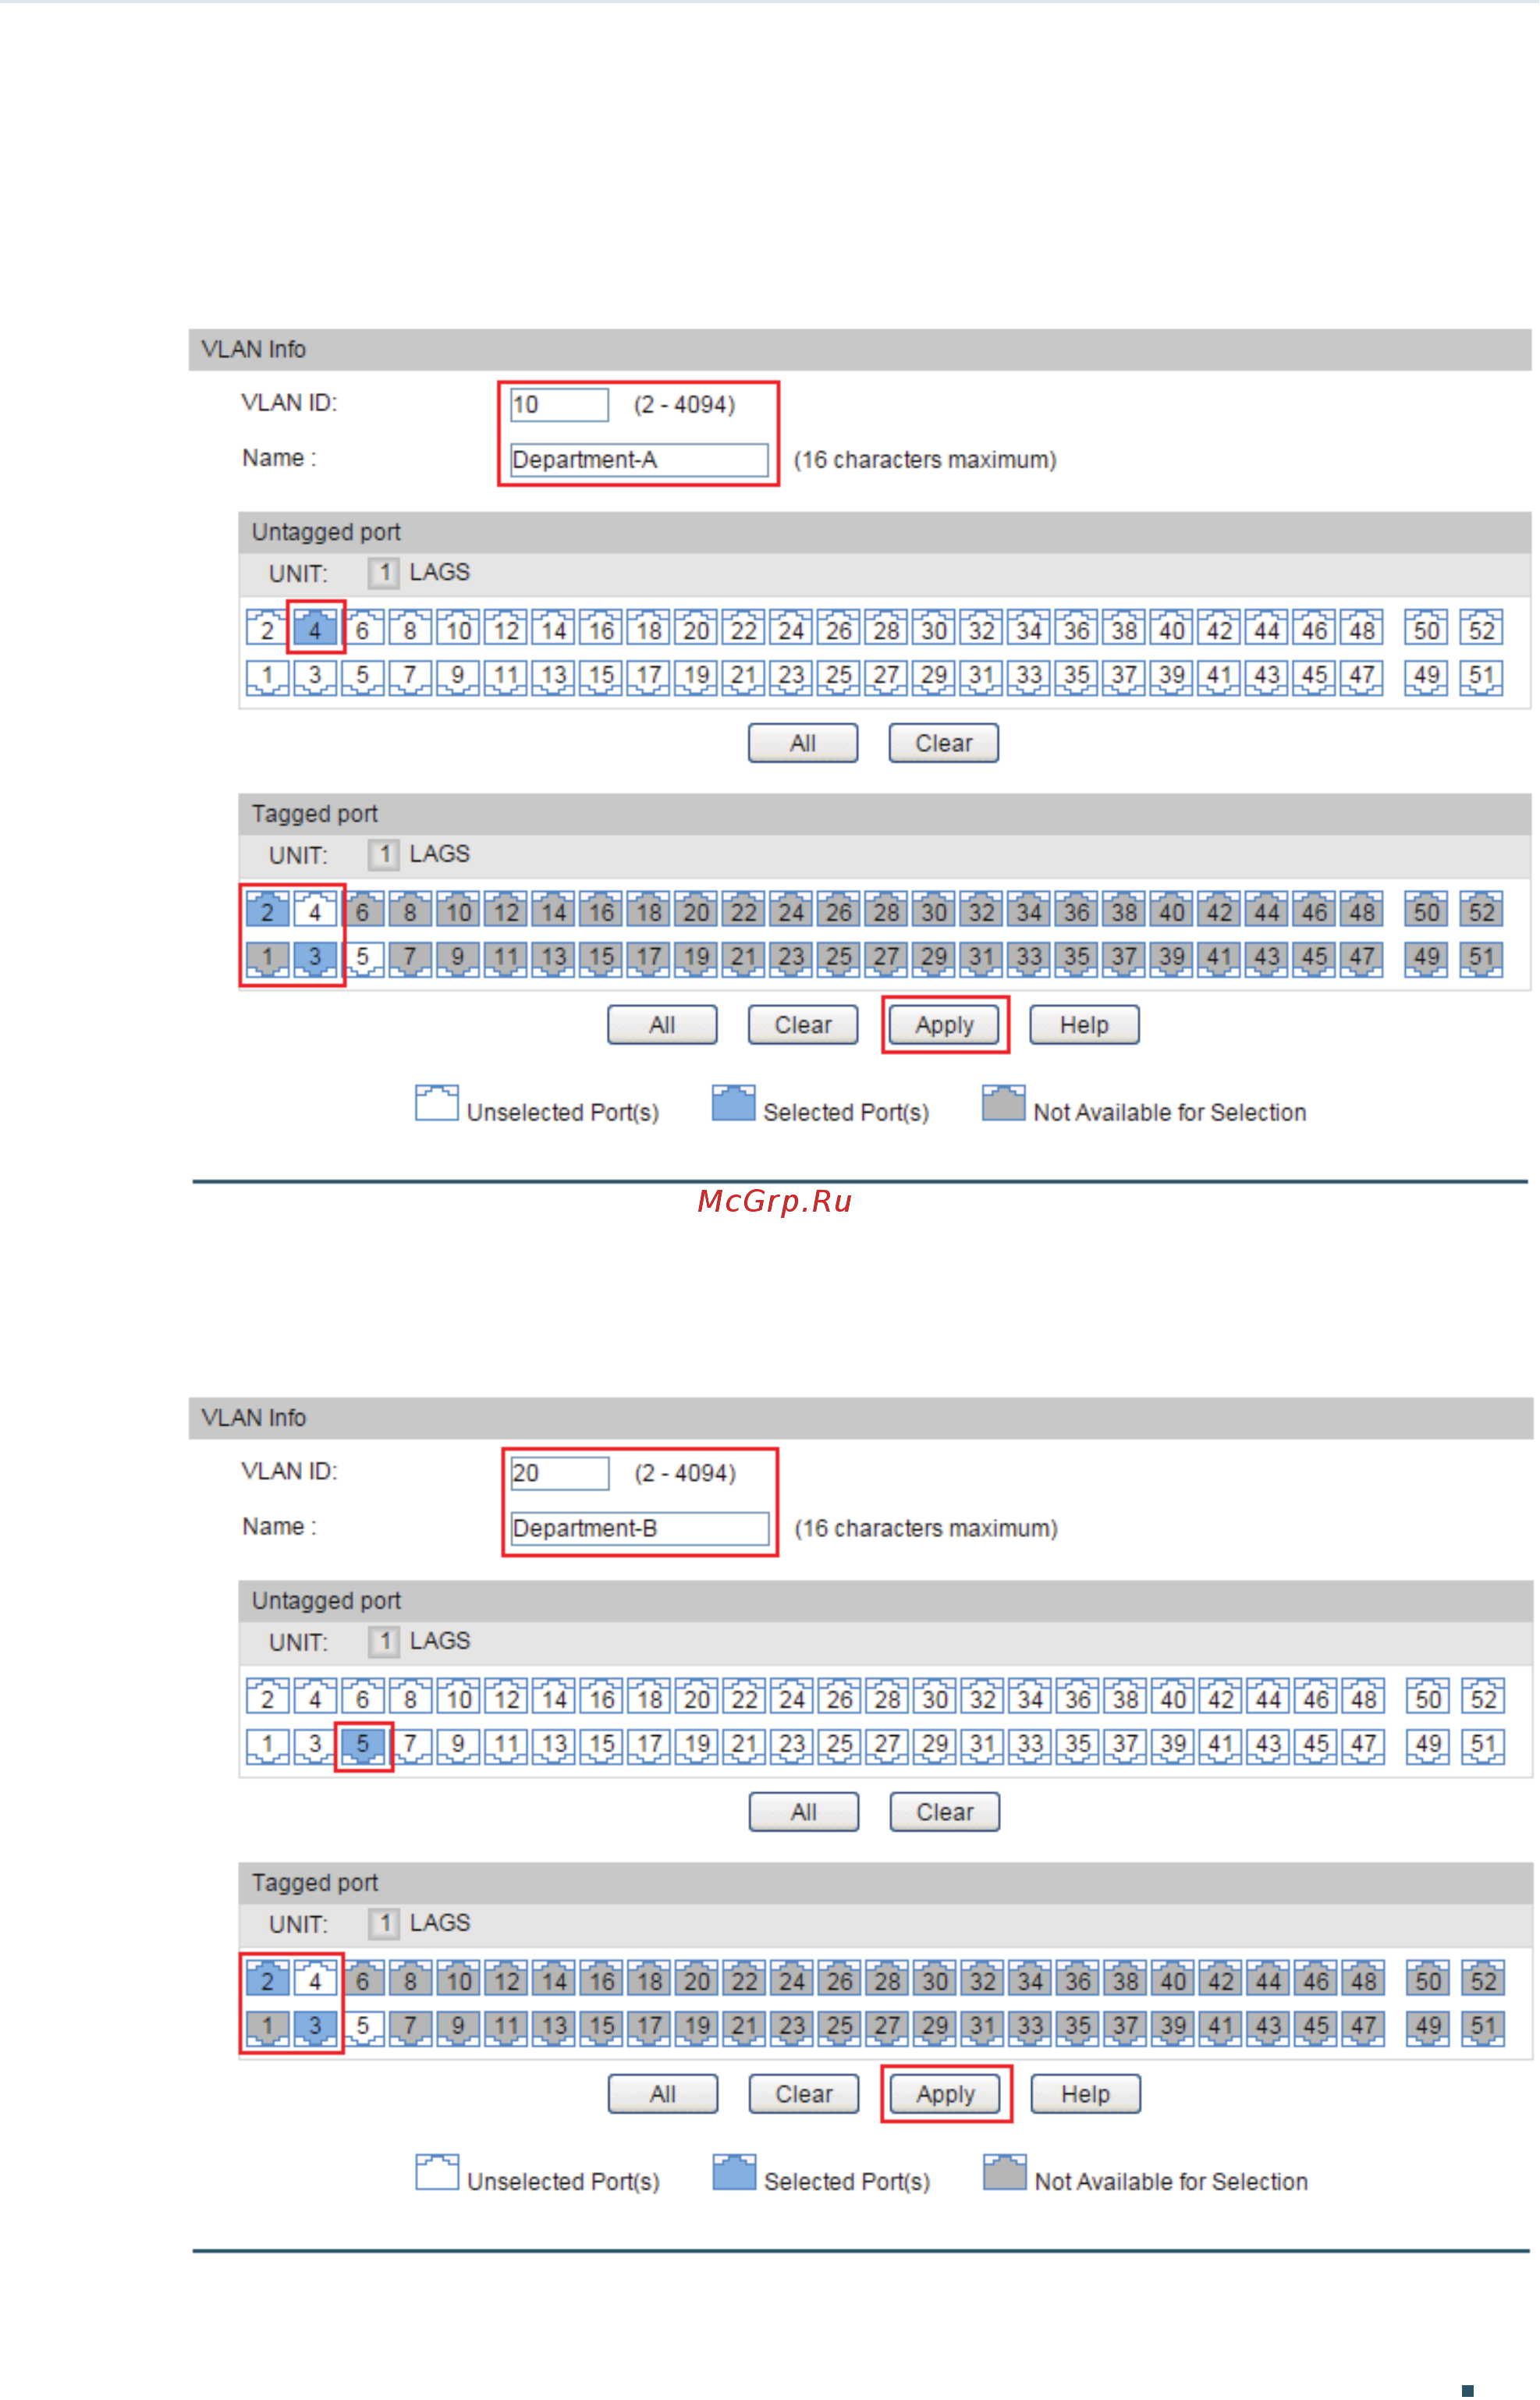Pick untagged port 24 in Department-A VLAN
The height and width of the screenshot is (2400, 1540).
pyautogui.click(x=791, y=629)
